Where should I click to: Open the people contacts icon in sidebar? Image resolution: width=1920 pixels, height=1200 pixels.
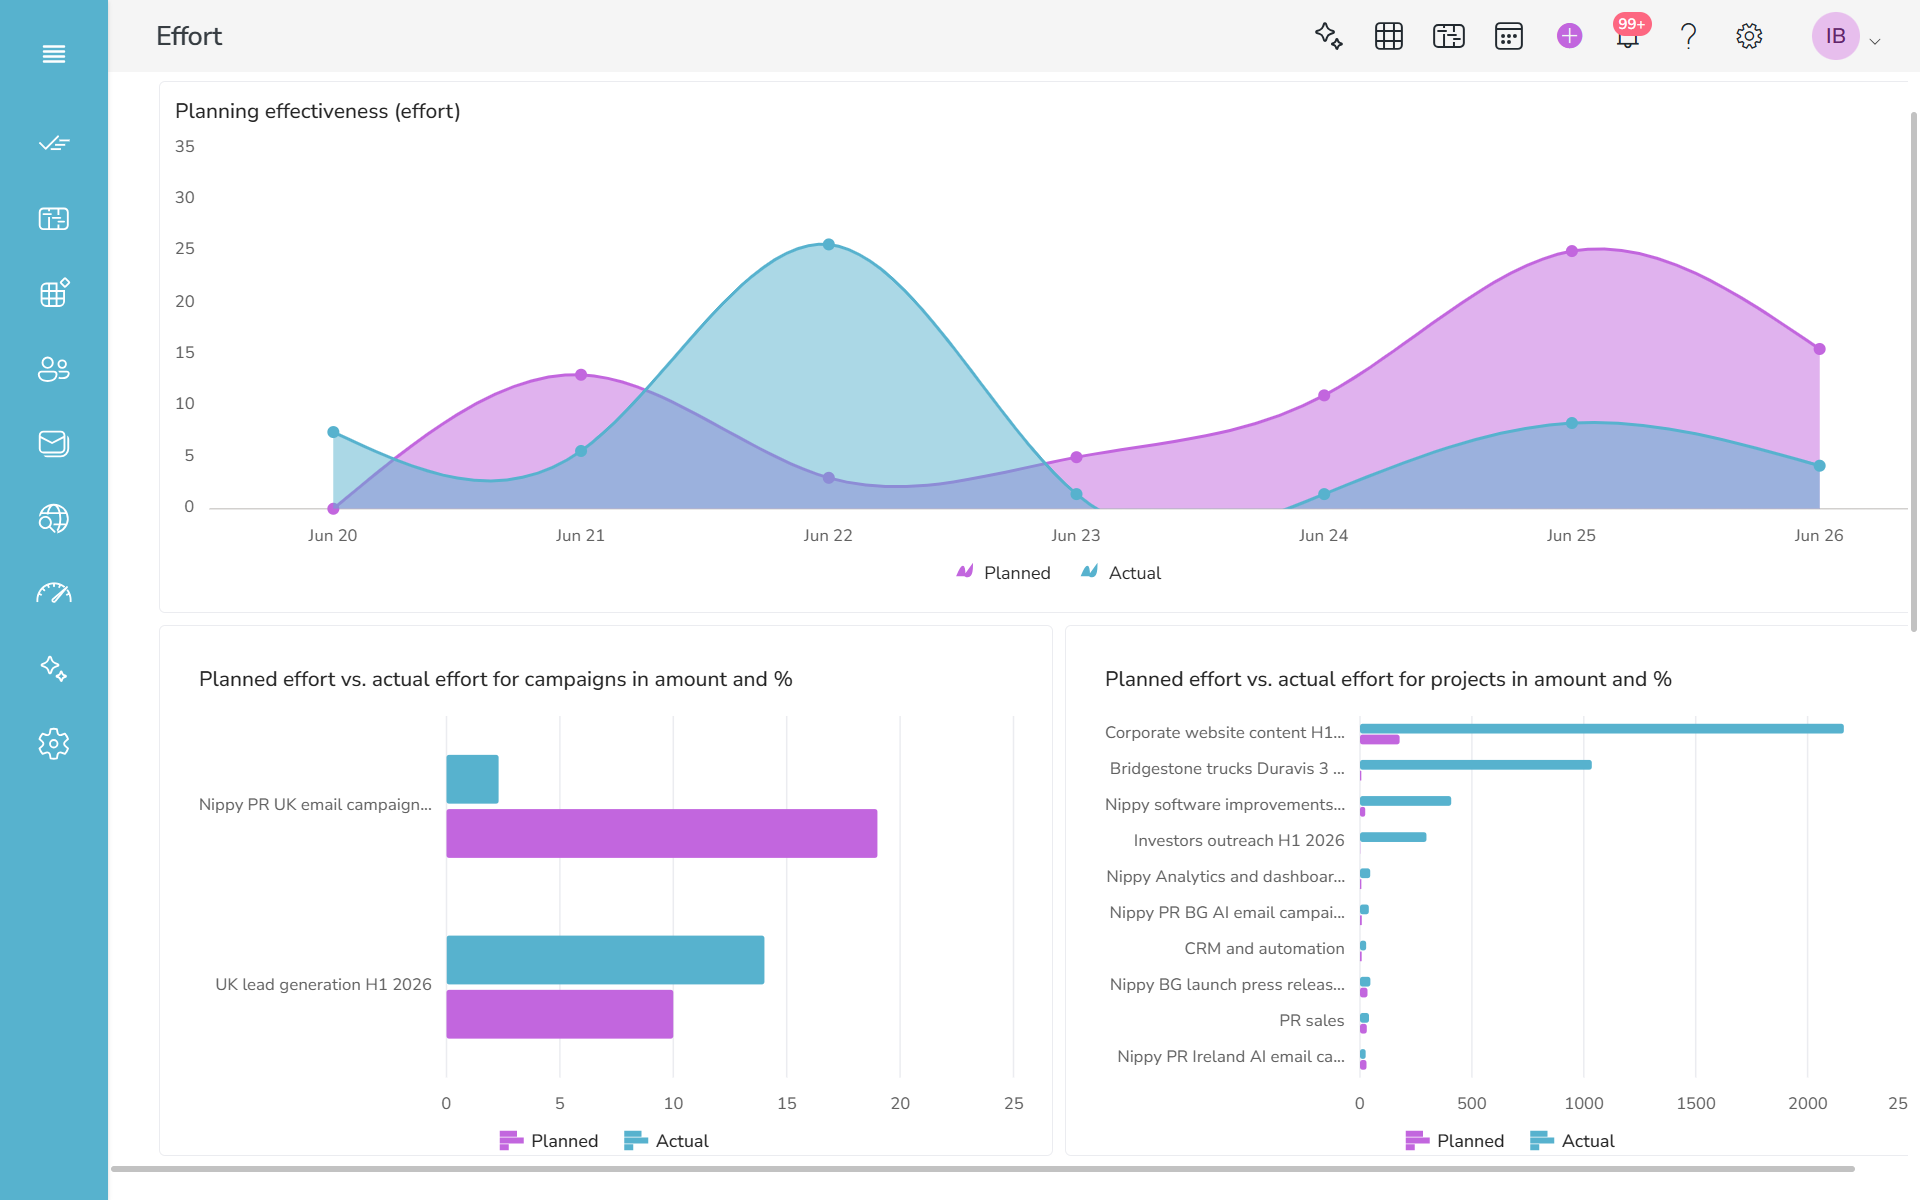pyautogui.click(x=54, y=369)
